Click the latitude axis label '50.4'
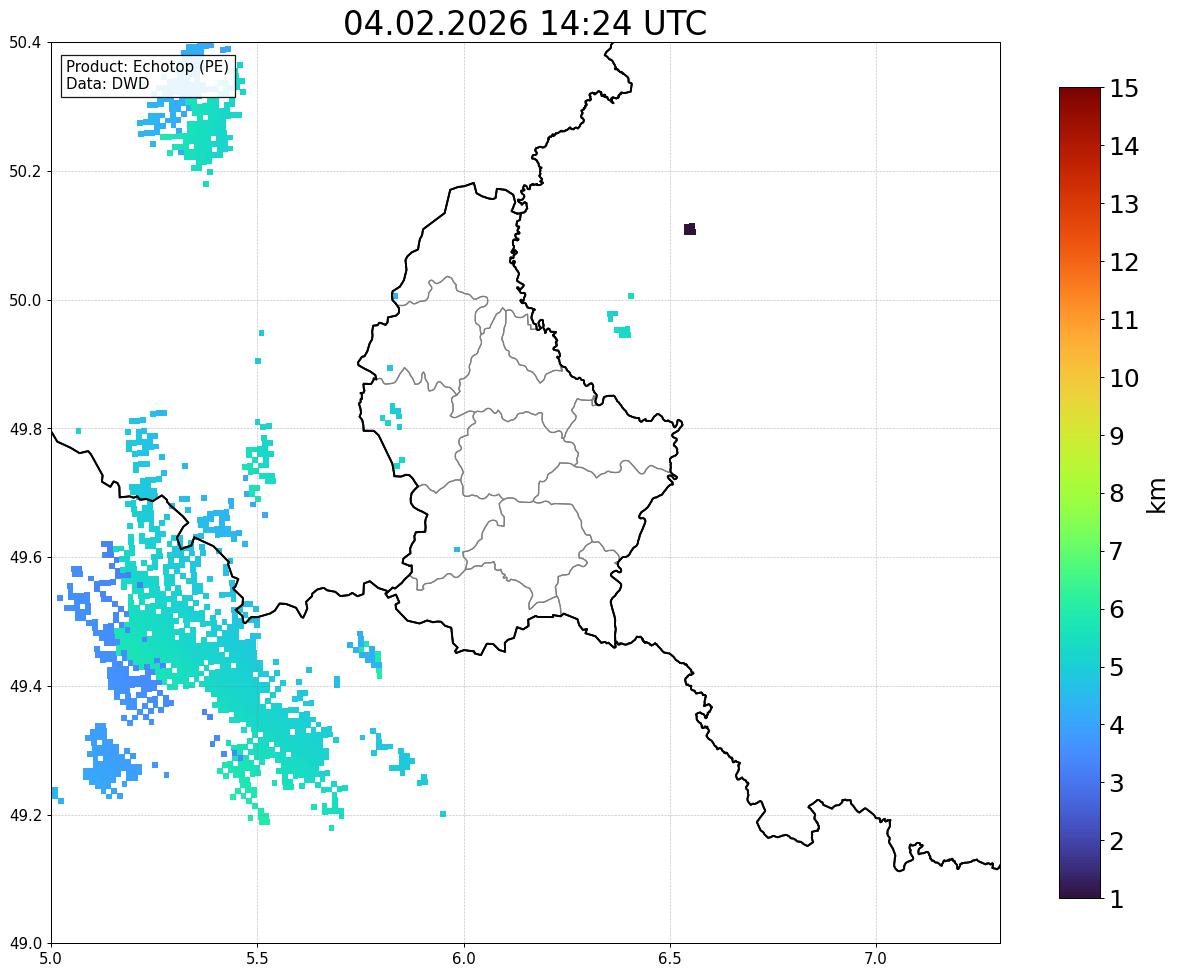 [x=25, y=43]
